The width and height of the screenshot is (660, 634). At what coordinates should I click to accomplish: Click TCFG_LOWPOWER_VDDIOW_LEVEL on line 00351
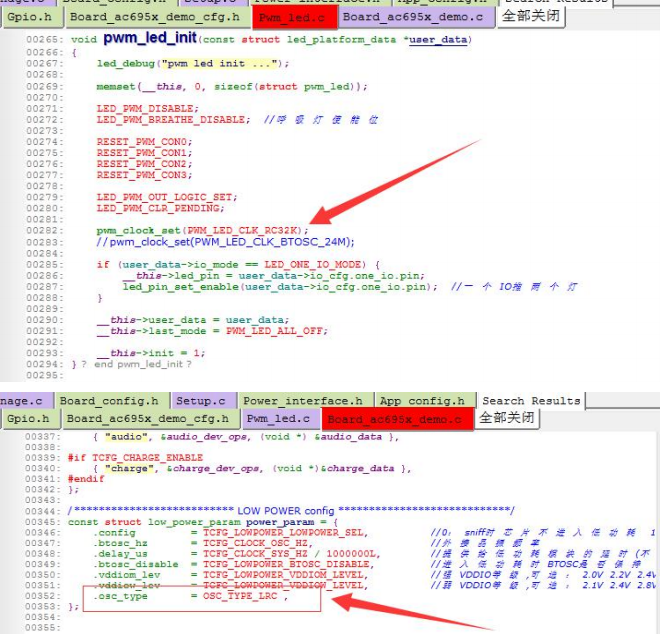pyautogui.click(x=285, y=585)
